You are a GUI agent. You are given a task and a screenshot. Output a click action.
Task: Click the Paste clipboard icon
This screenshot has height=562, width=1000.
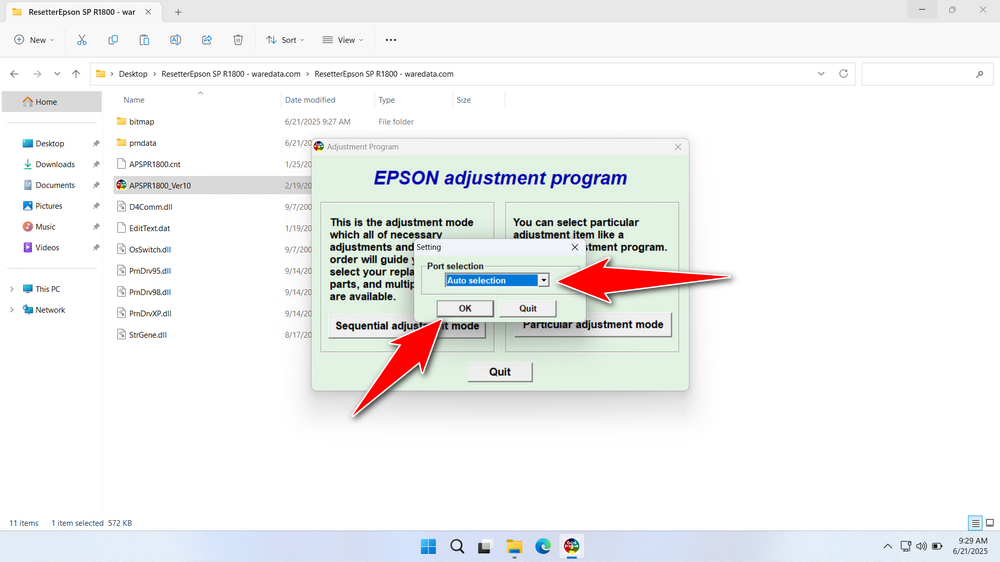(x=144, y=40)
